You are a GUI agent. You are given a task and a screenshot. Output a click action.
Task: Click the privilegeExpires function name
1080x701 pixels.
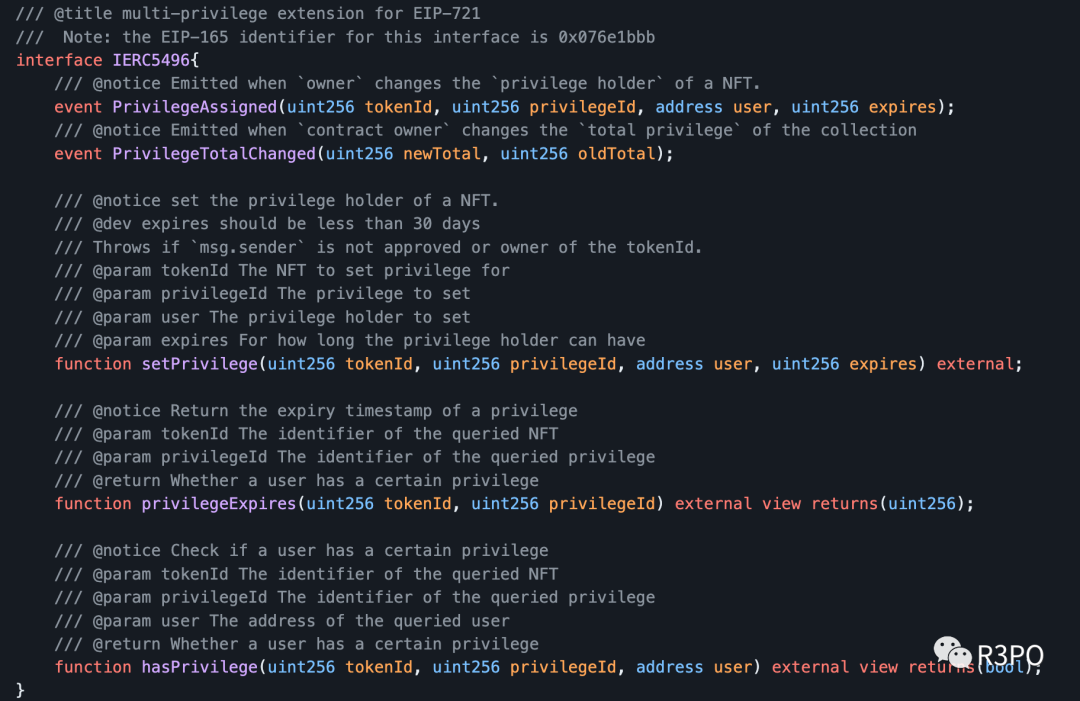click(x=218, y=503)
